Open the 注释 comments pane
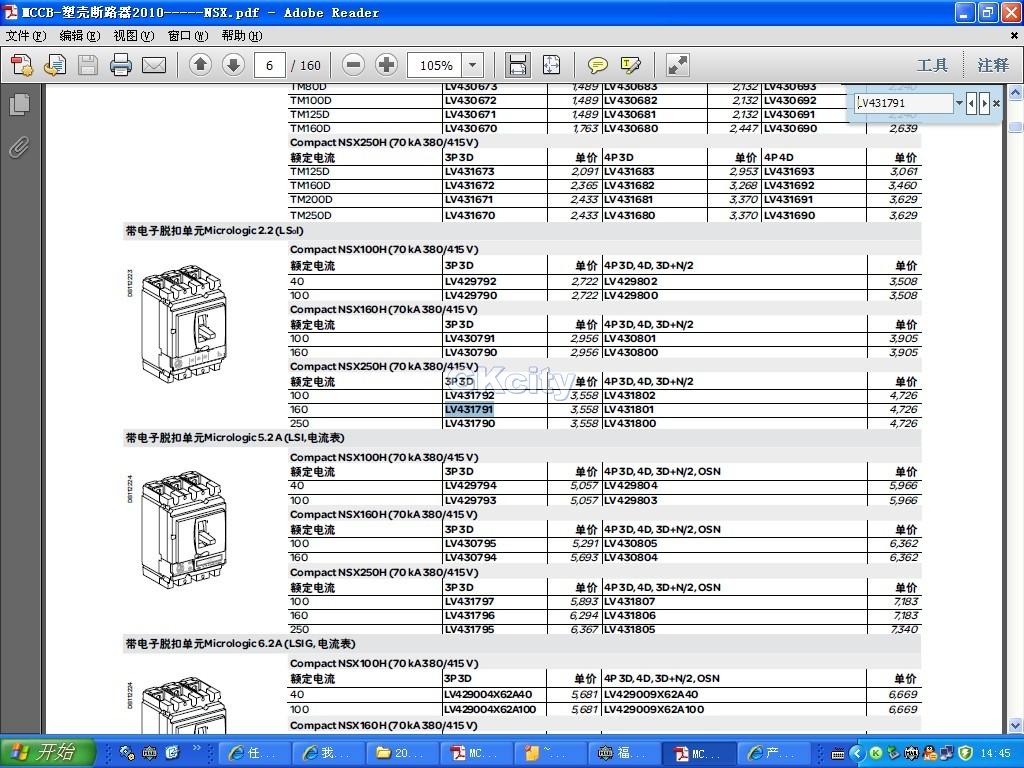Viewport: 1024px width, 768px height. [x=993, y=65]
